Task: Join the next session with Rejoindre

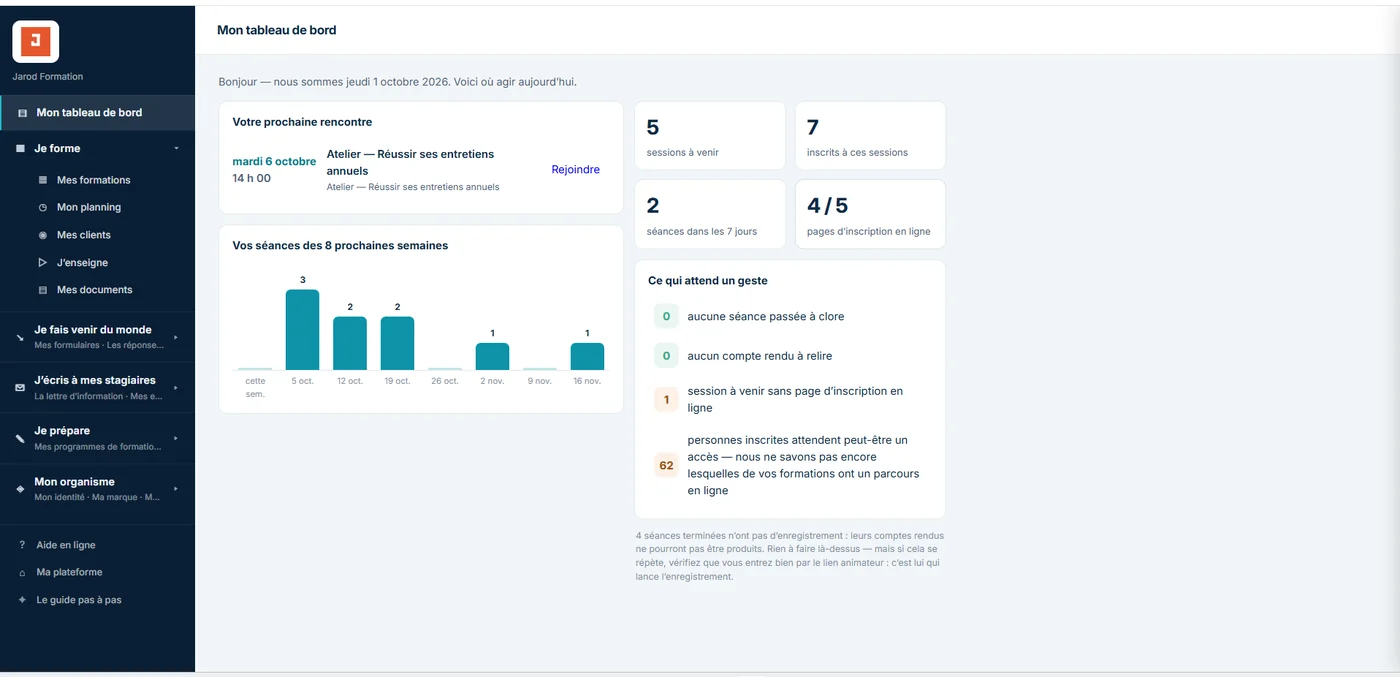Action: coord(575,170)
